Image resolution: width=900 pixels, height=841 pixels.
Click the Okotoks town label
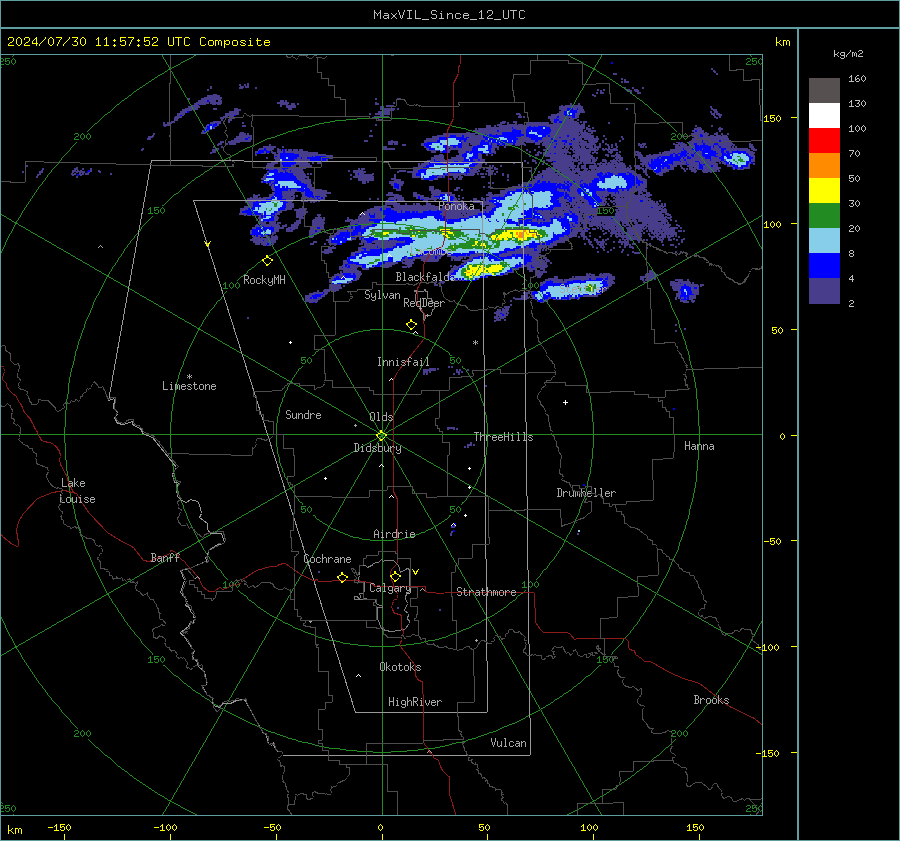[x=400, y=667]
